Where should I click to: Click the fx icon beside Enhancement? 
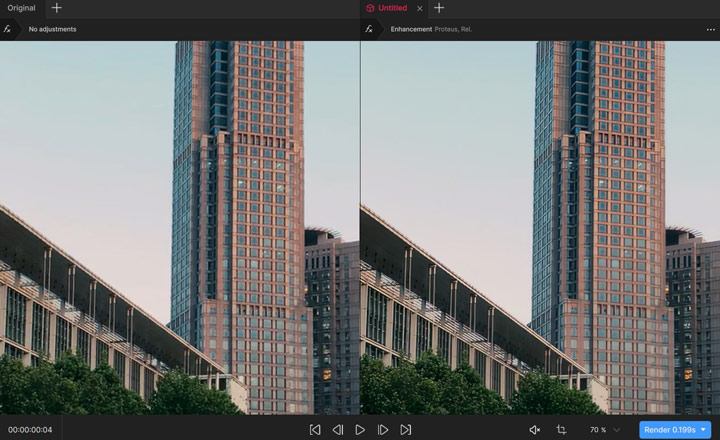tap(369, 29)
